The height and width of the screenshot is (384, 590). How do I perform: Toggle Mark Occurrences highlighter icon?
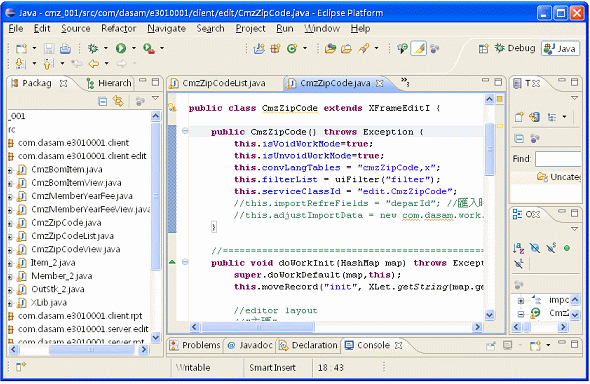click(x=418, y=49)
